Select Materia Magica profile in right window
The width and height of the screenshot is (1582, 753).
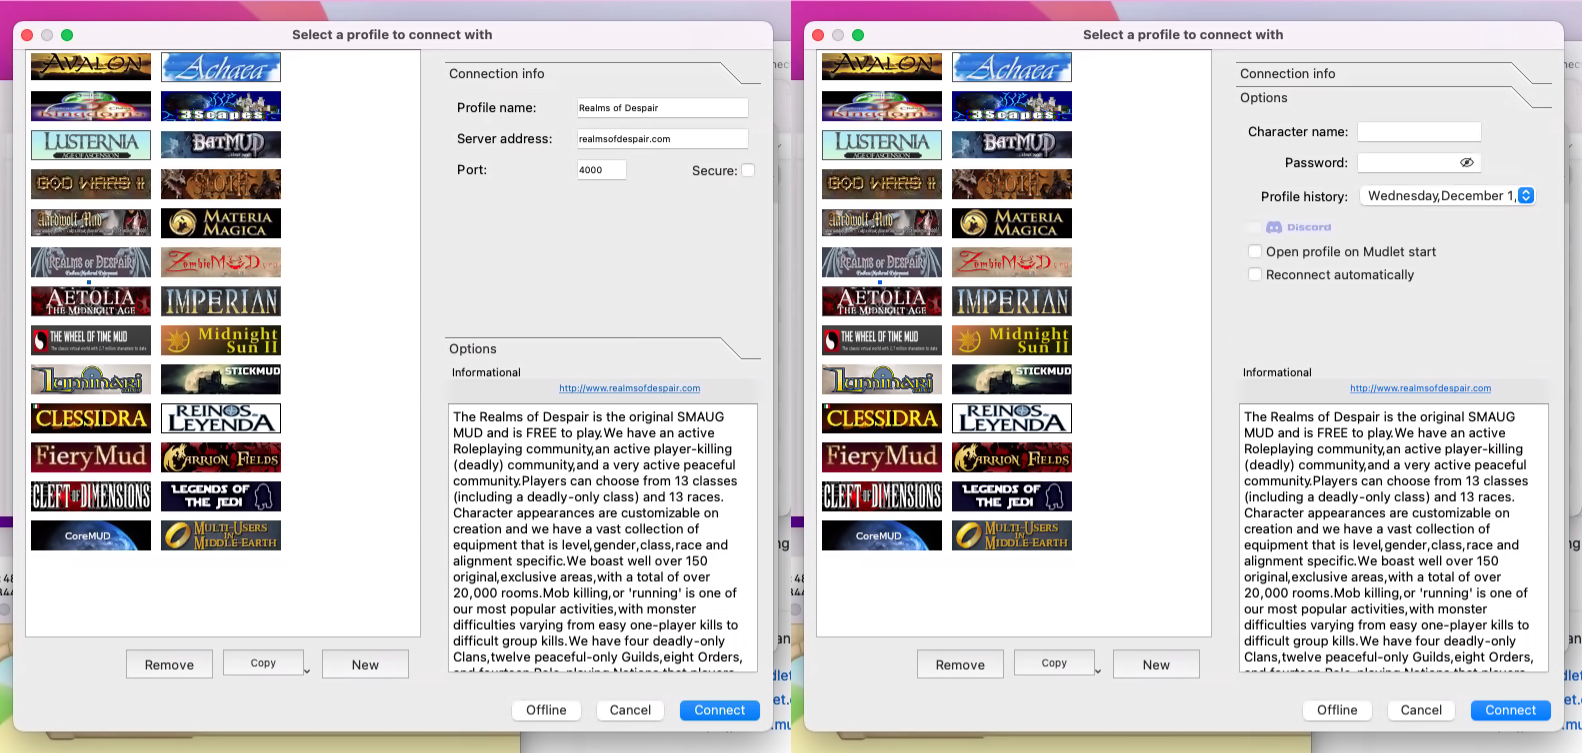point(1012,223)
